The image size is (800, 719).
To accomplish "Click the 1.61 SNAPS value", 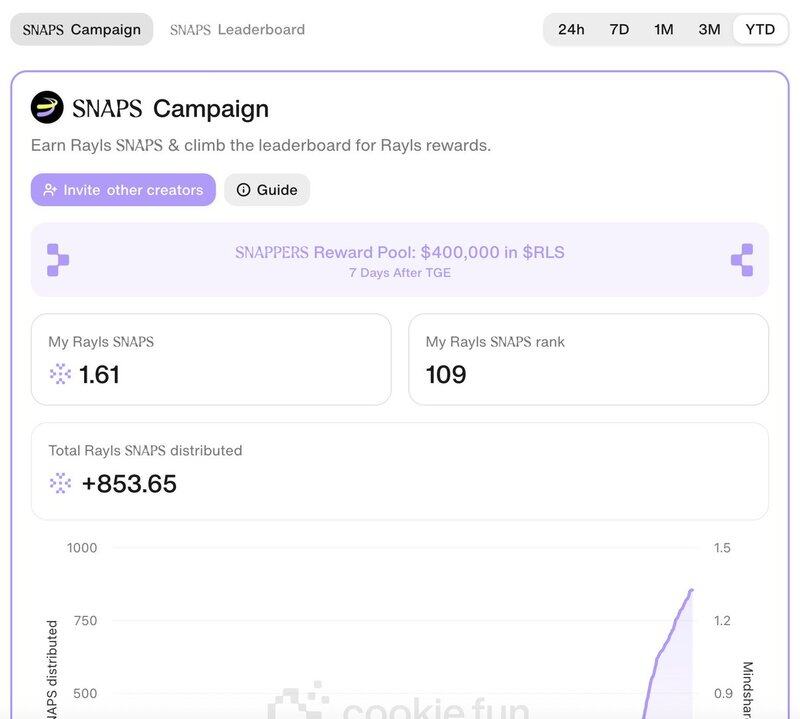I will pos(99,375).
